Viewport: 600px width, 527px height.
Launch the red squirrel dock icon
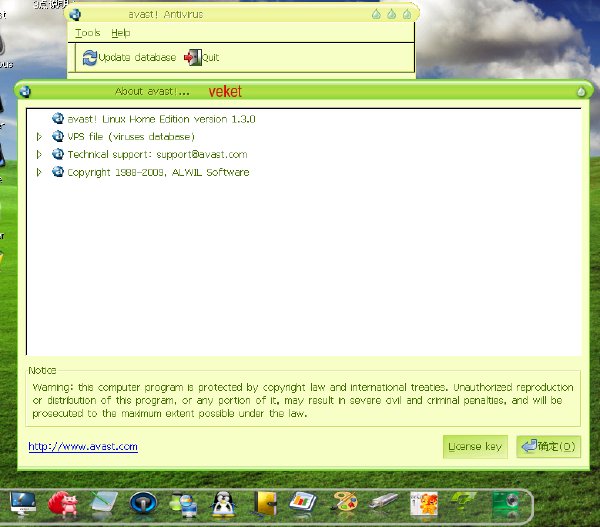[63, 503]
